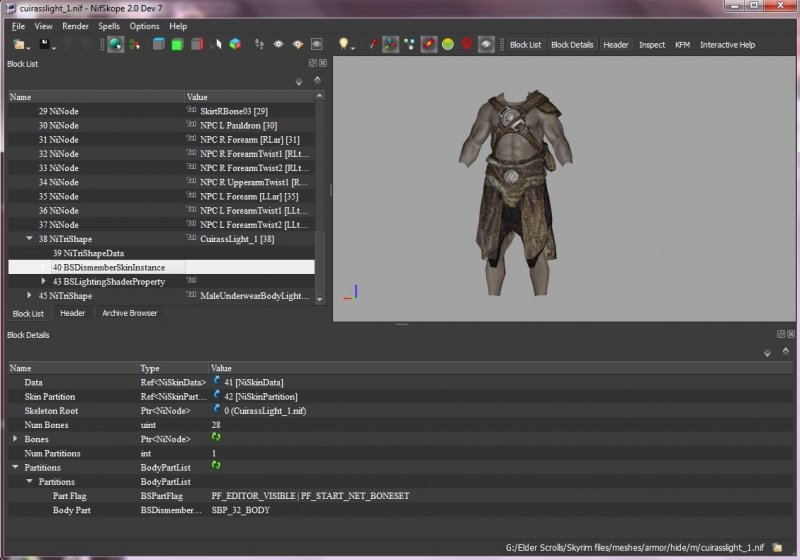This screenshot has width=800, height=560.
Task: Follow the link arrow beside 42 [NiSkinPartition]
Action: click(216, 396)
